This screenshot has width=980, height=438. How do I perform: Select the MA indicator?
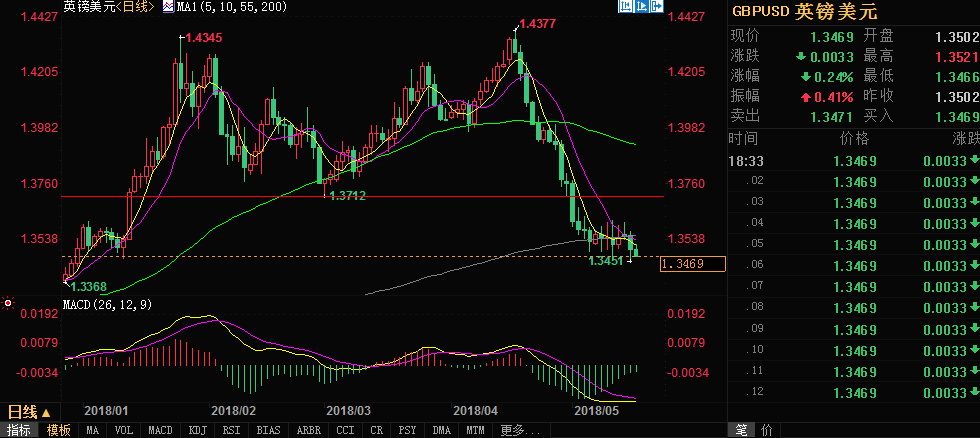click(93, 430)
